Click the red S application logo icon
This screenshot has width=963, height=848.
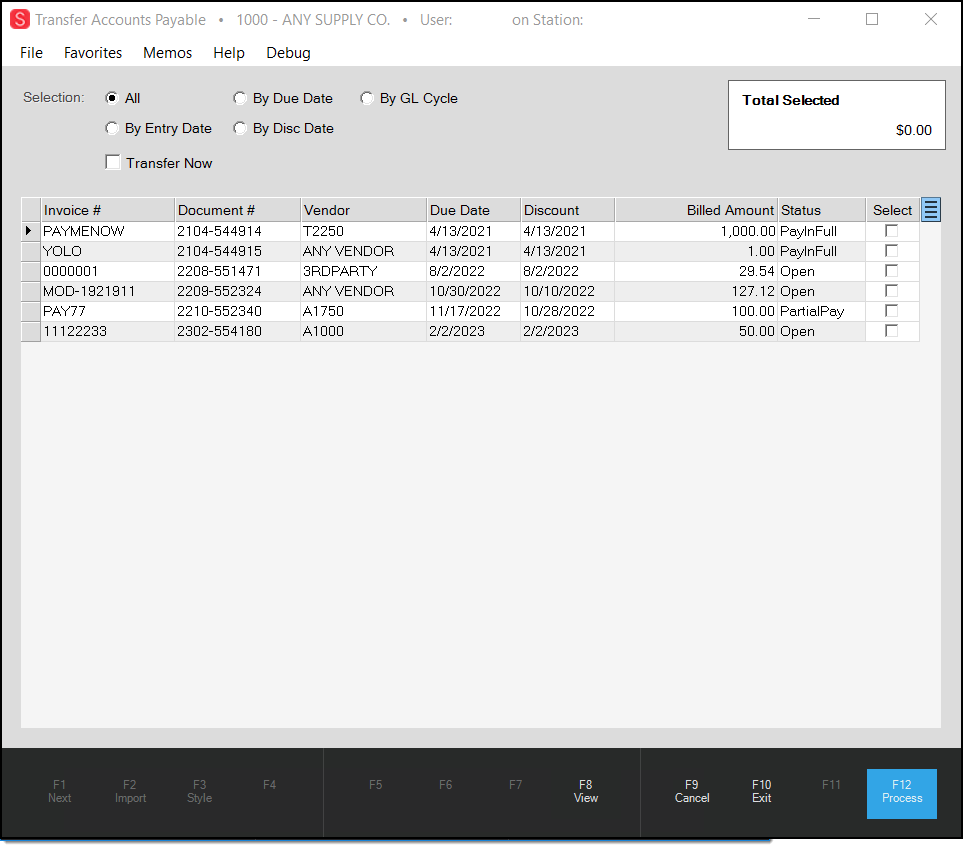20,20
